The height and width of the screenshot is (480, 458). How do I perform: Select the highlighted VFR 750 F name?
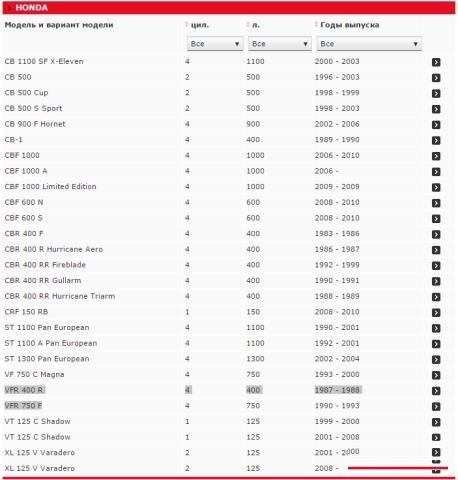(x=23, y=406)
